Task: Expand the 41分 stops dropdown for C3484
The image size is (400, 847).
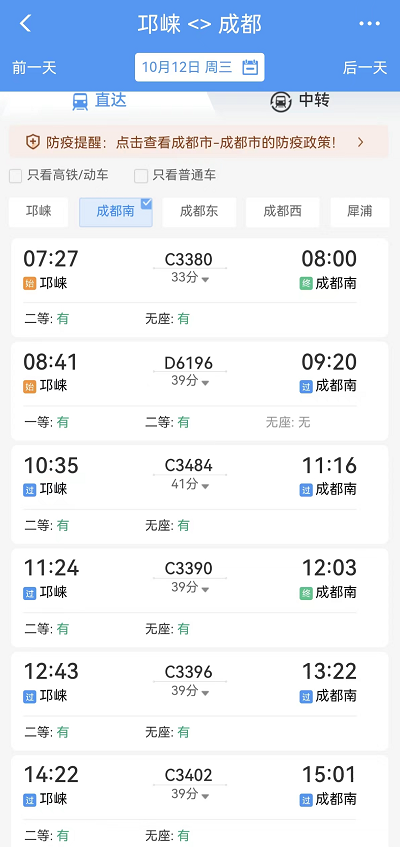Action: [190, 485]
